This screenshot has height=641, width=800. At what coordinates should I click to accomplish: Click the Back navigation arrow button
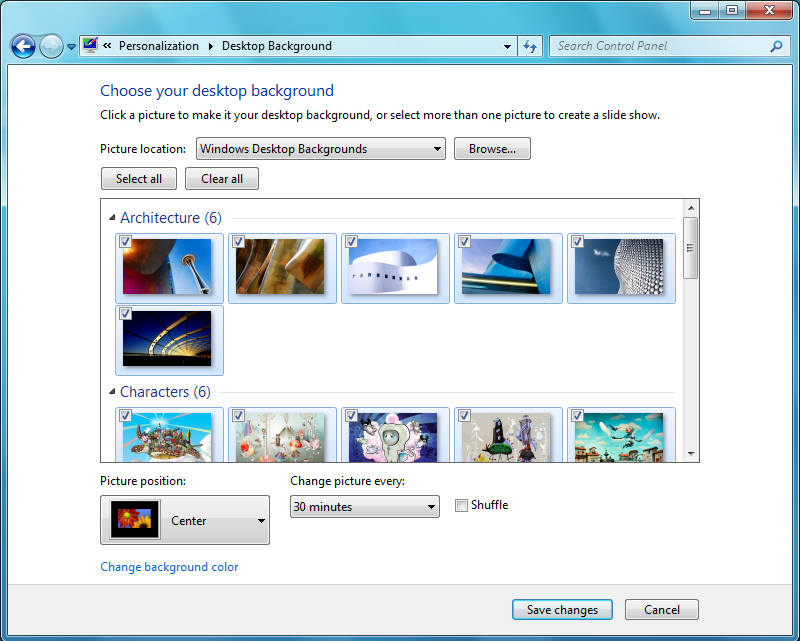coord(23,46)
